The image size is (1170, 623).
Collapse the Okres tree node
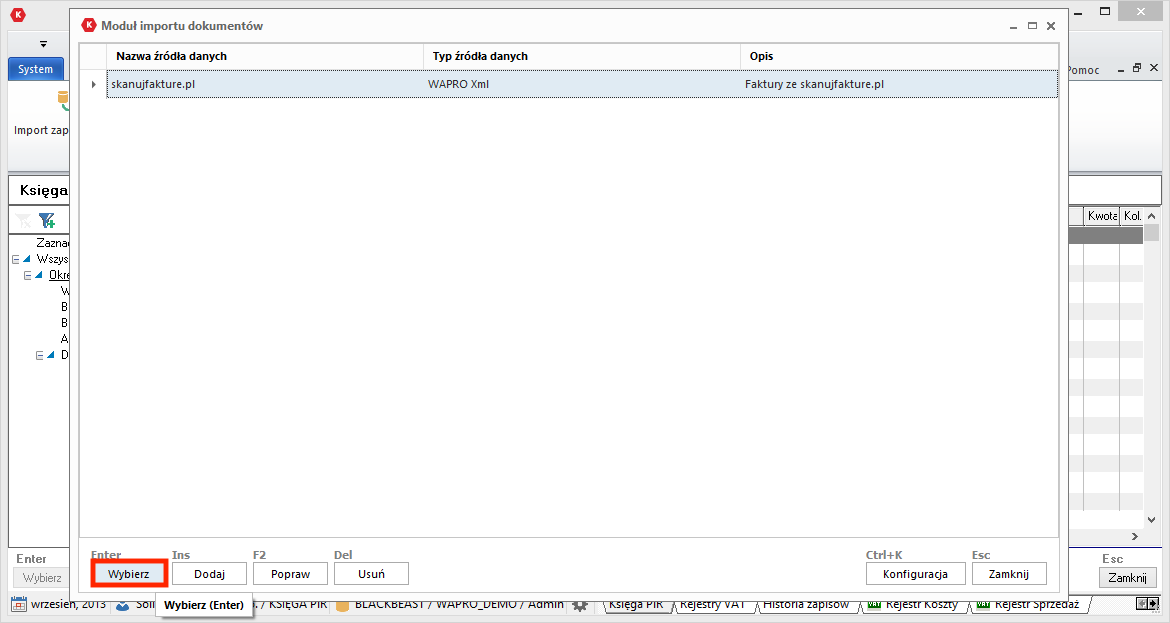pos(28,275)
